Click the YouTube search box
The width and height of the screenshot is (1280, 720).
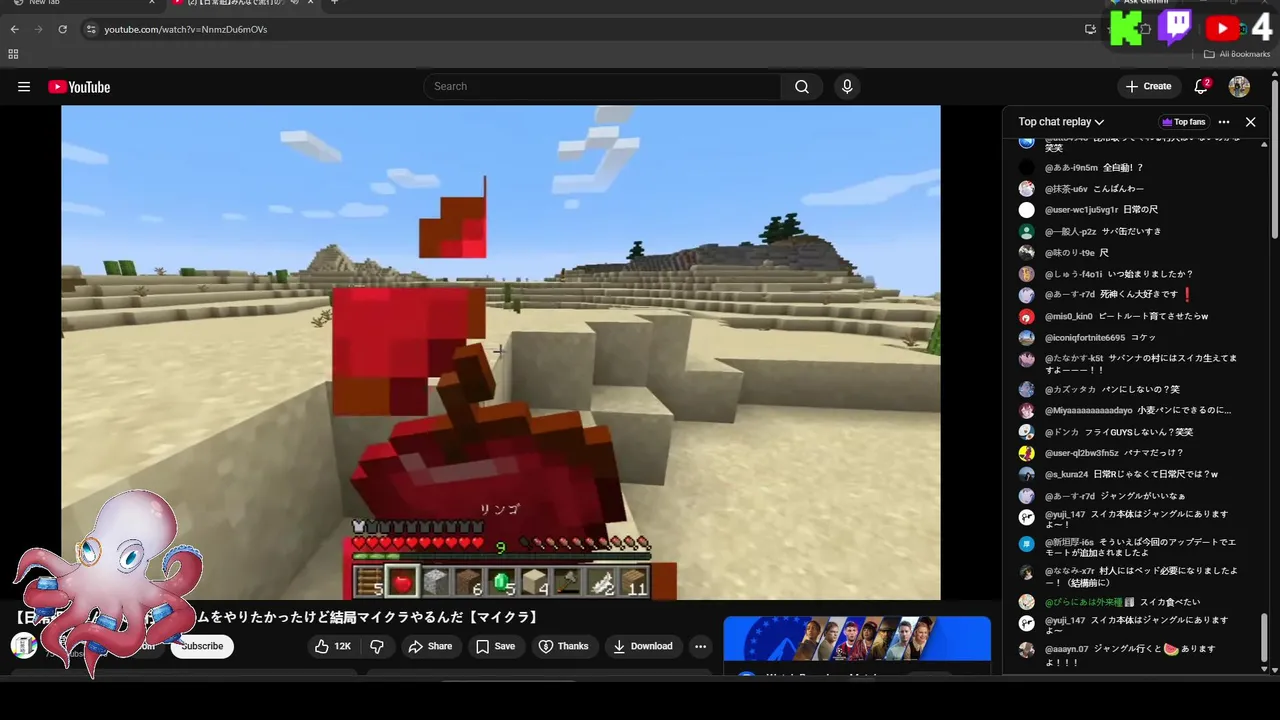pyautogui.click(x=602, y=86)
